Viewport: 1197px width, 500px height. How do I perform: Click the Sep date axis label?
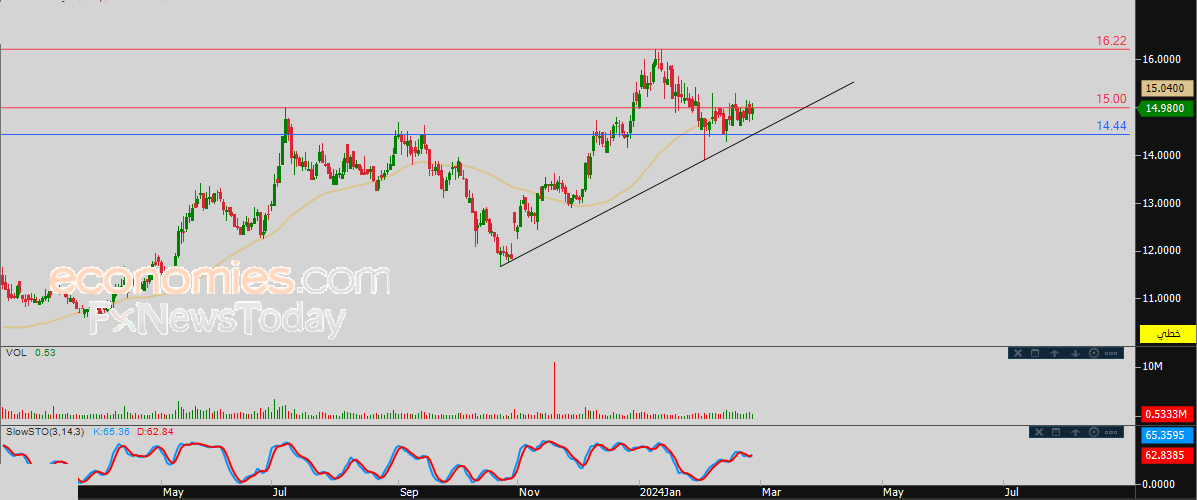coord(408,492)
